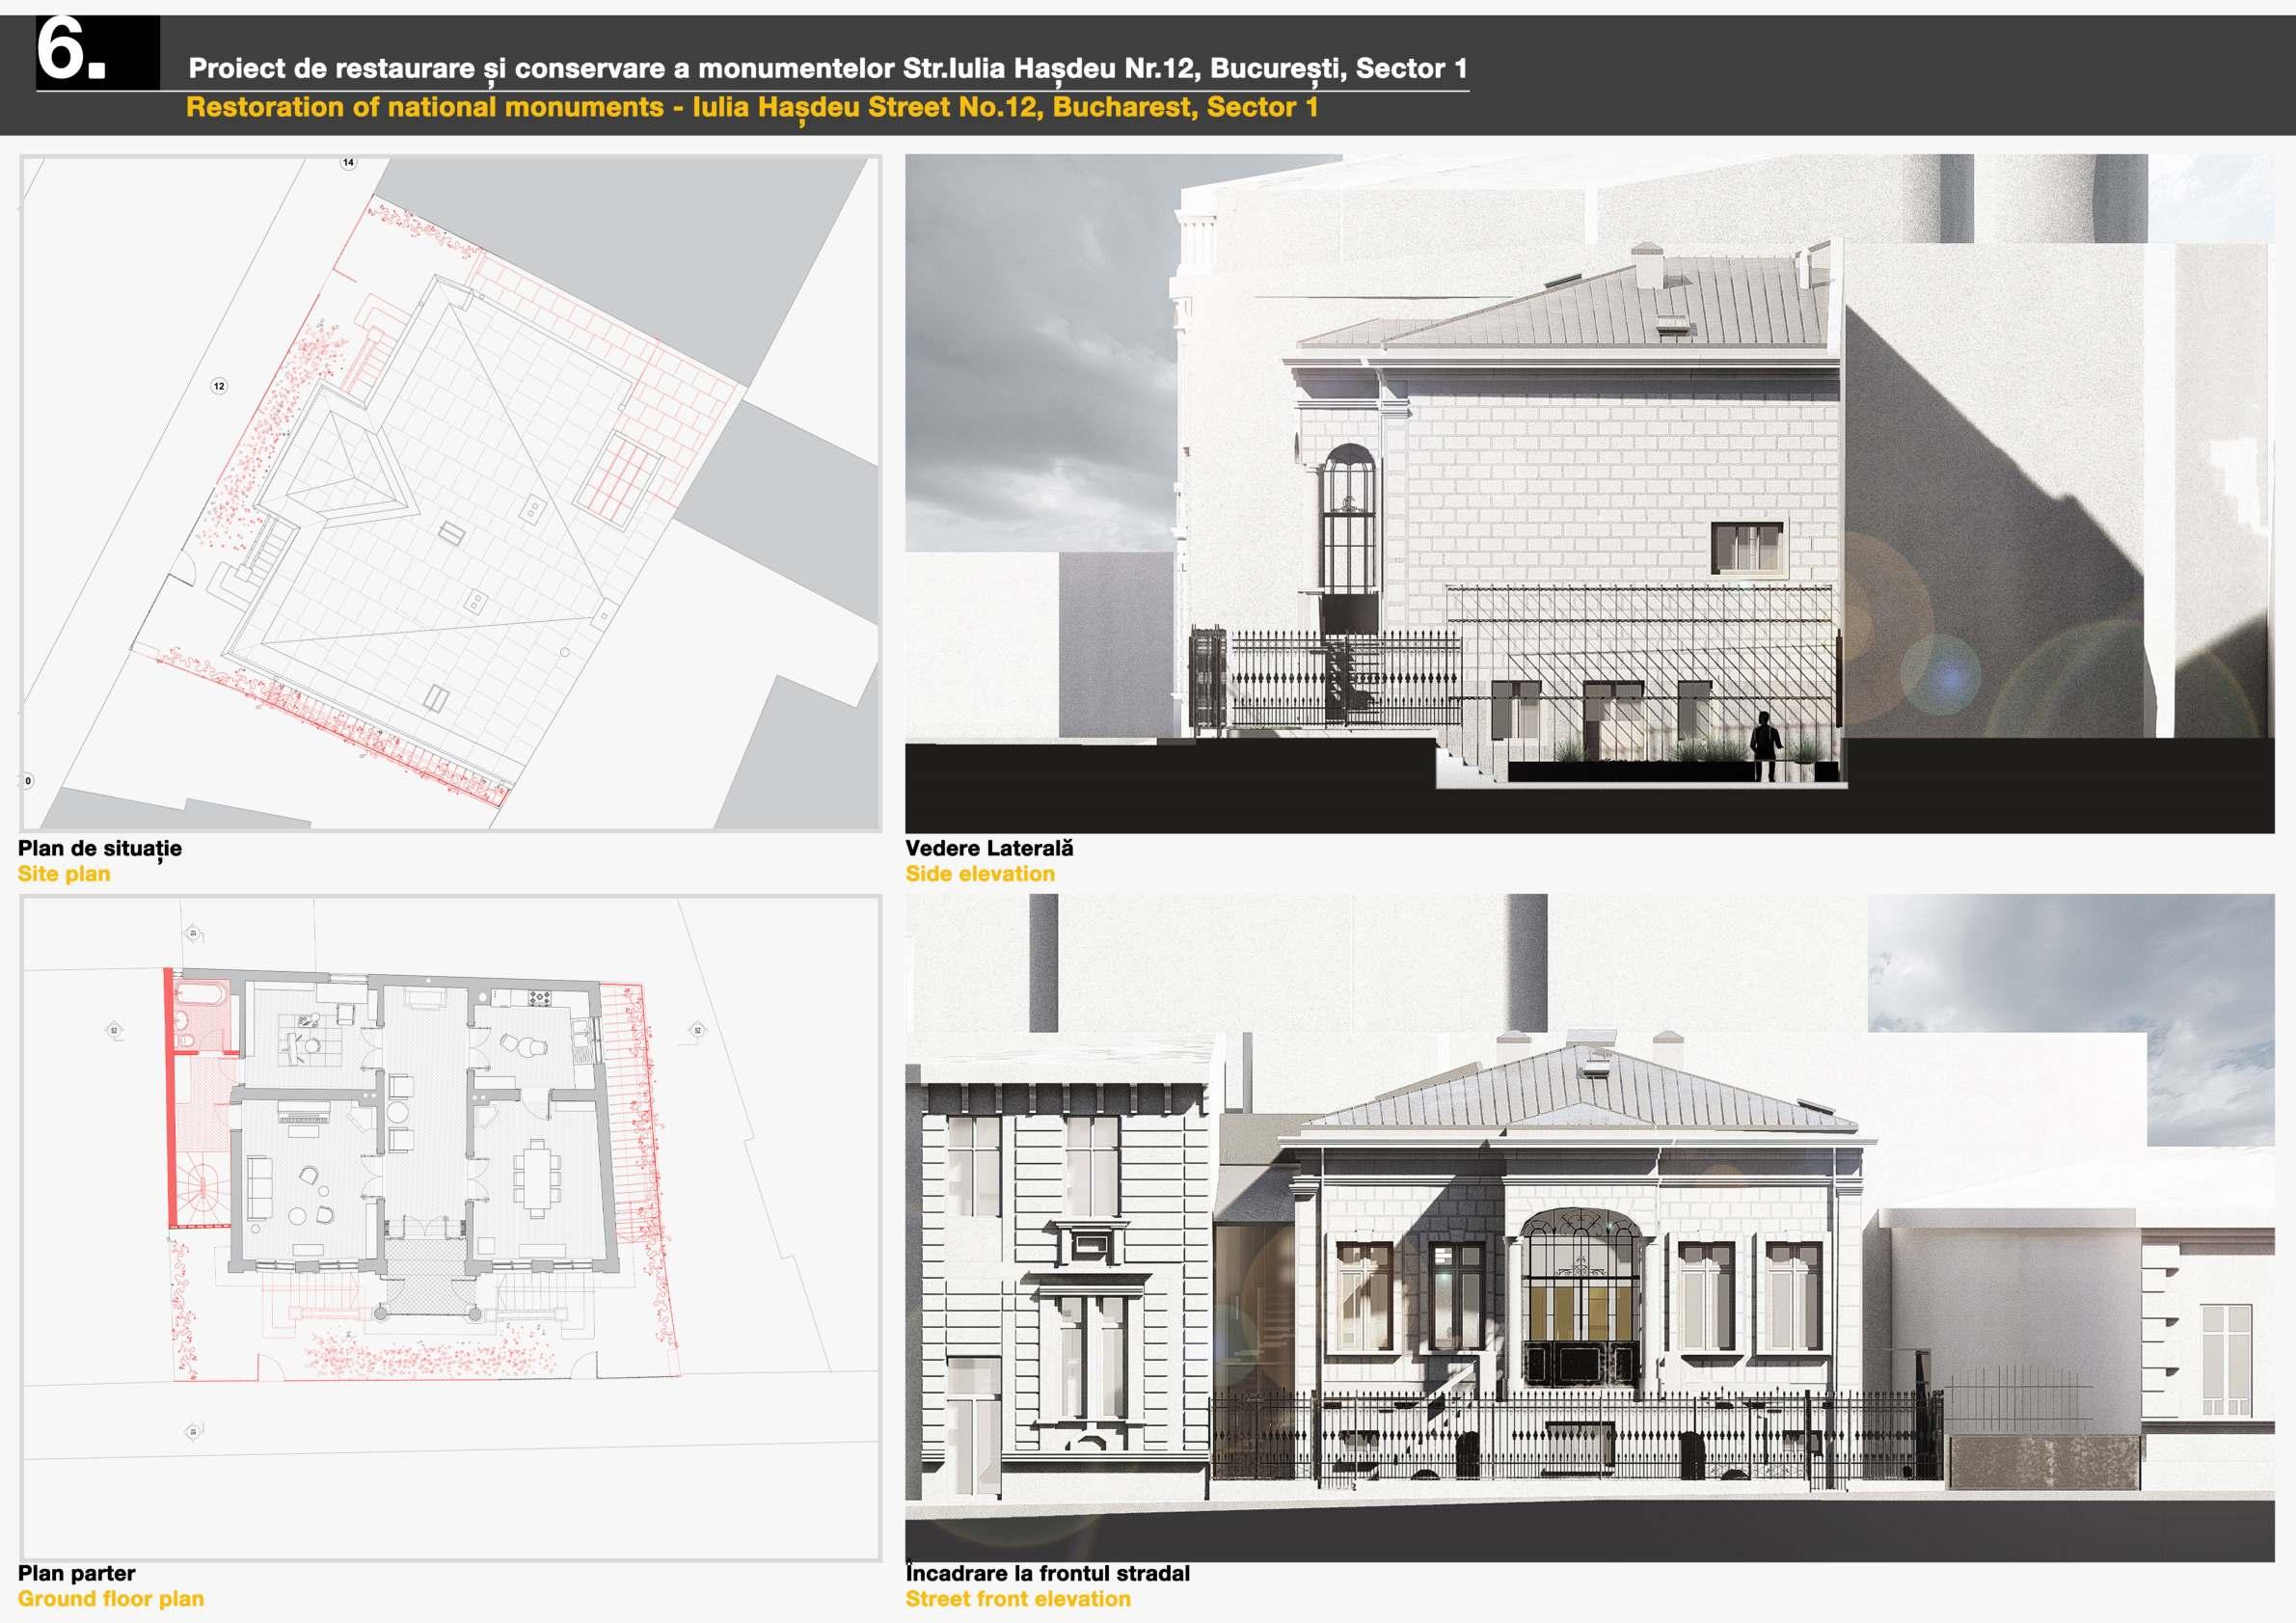The image size is (2296, 1623).
Task: Click the blue lens flare on the side elevation
Action: (1949, 676)
